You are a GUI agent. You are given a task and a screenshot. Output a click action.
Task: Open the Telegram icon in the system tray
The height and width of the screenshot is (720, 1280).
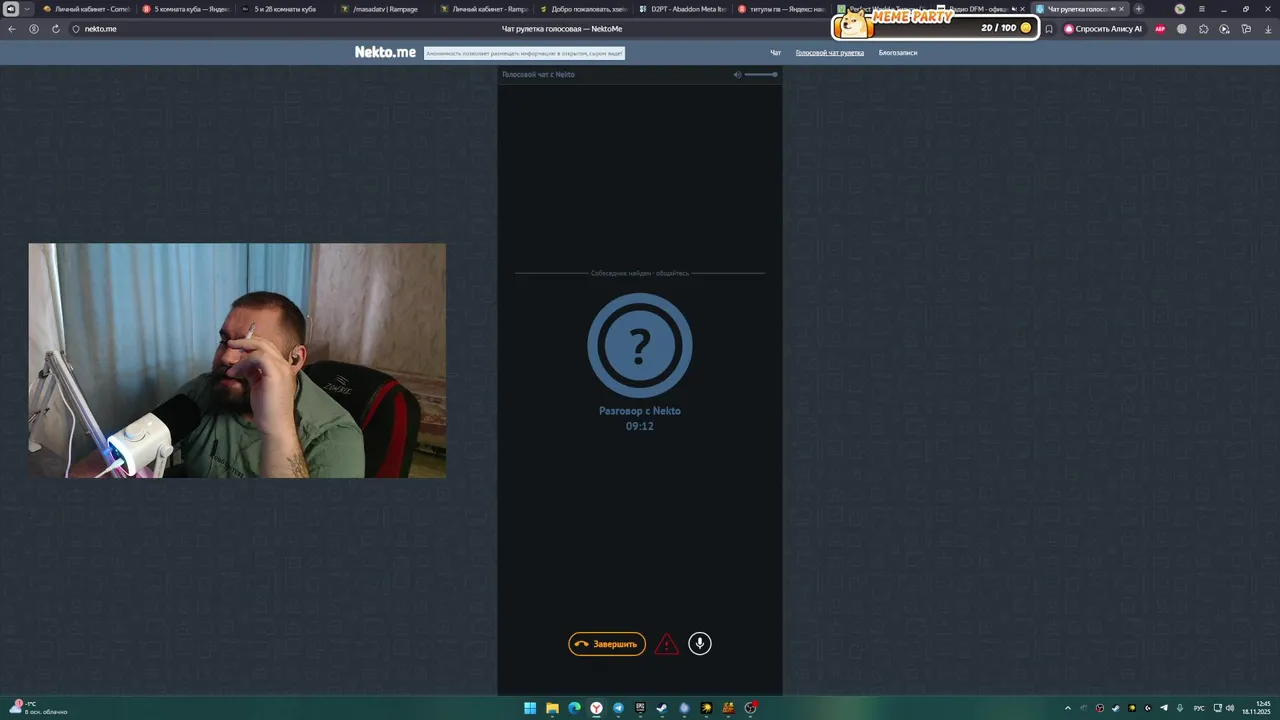coord(1164,708)
